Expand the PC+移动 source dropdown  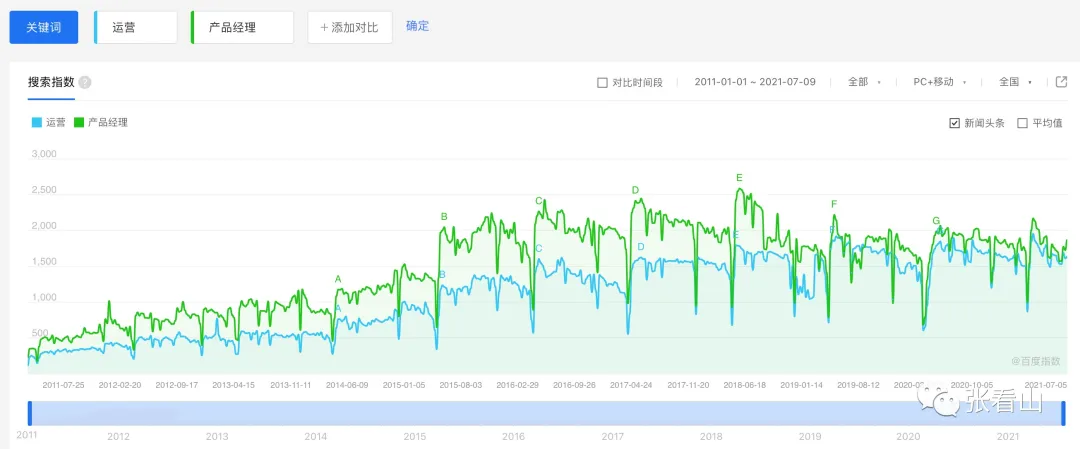(940, 82)
